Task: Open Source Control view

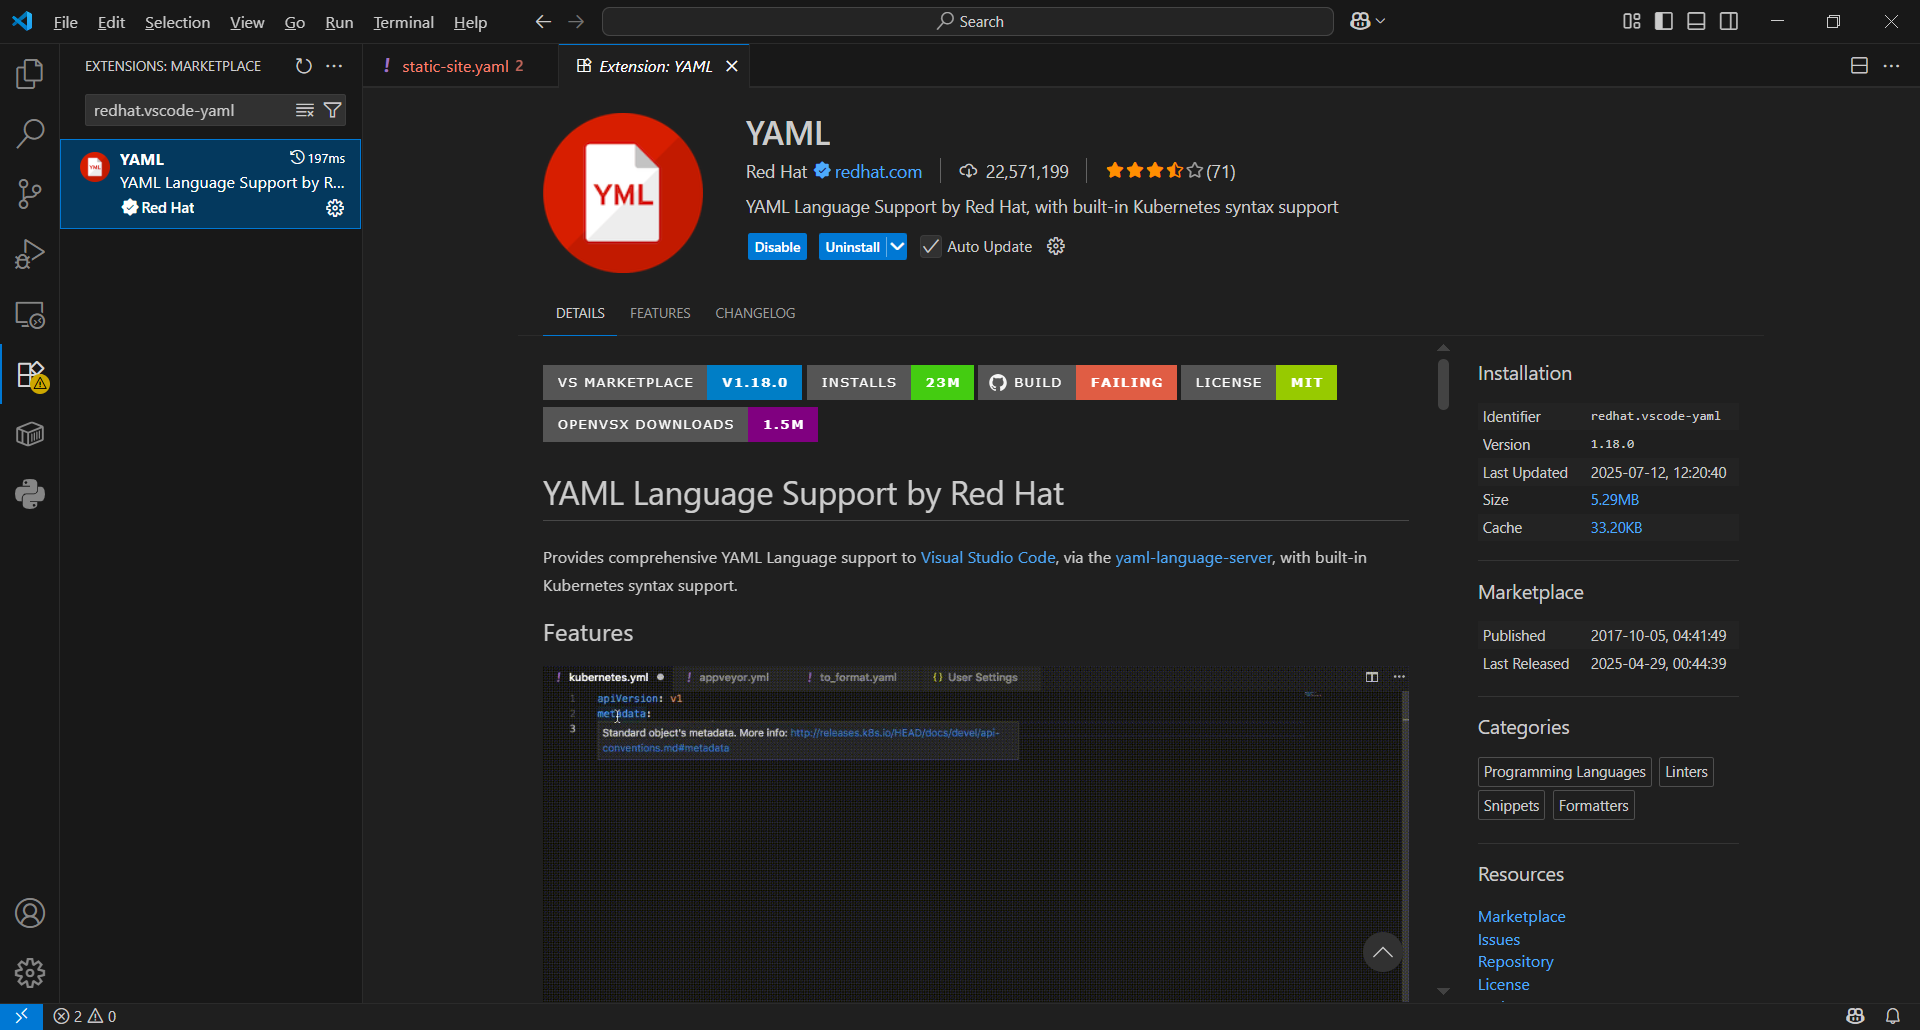Action: click(30, 194)
